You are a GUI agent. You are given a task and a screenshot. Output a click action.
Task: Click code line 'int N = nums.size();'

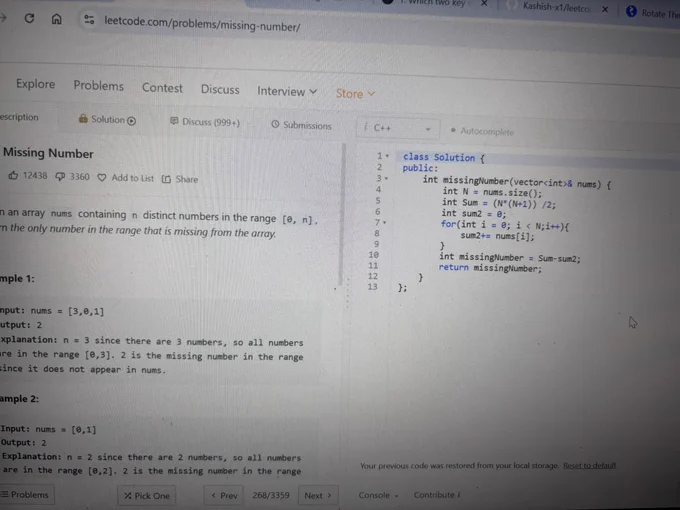point(492,192)
